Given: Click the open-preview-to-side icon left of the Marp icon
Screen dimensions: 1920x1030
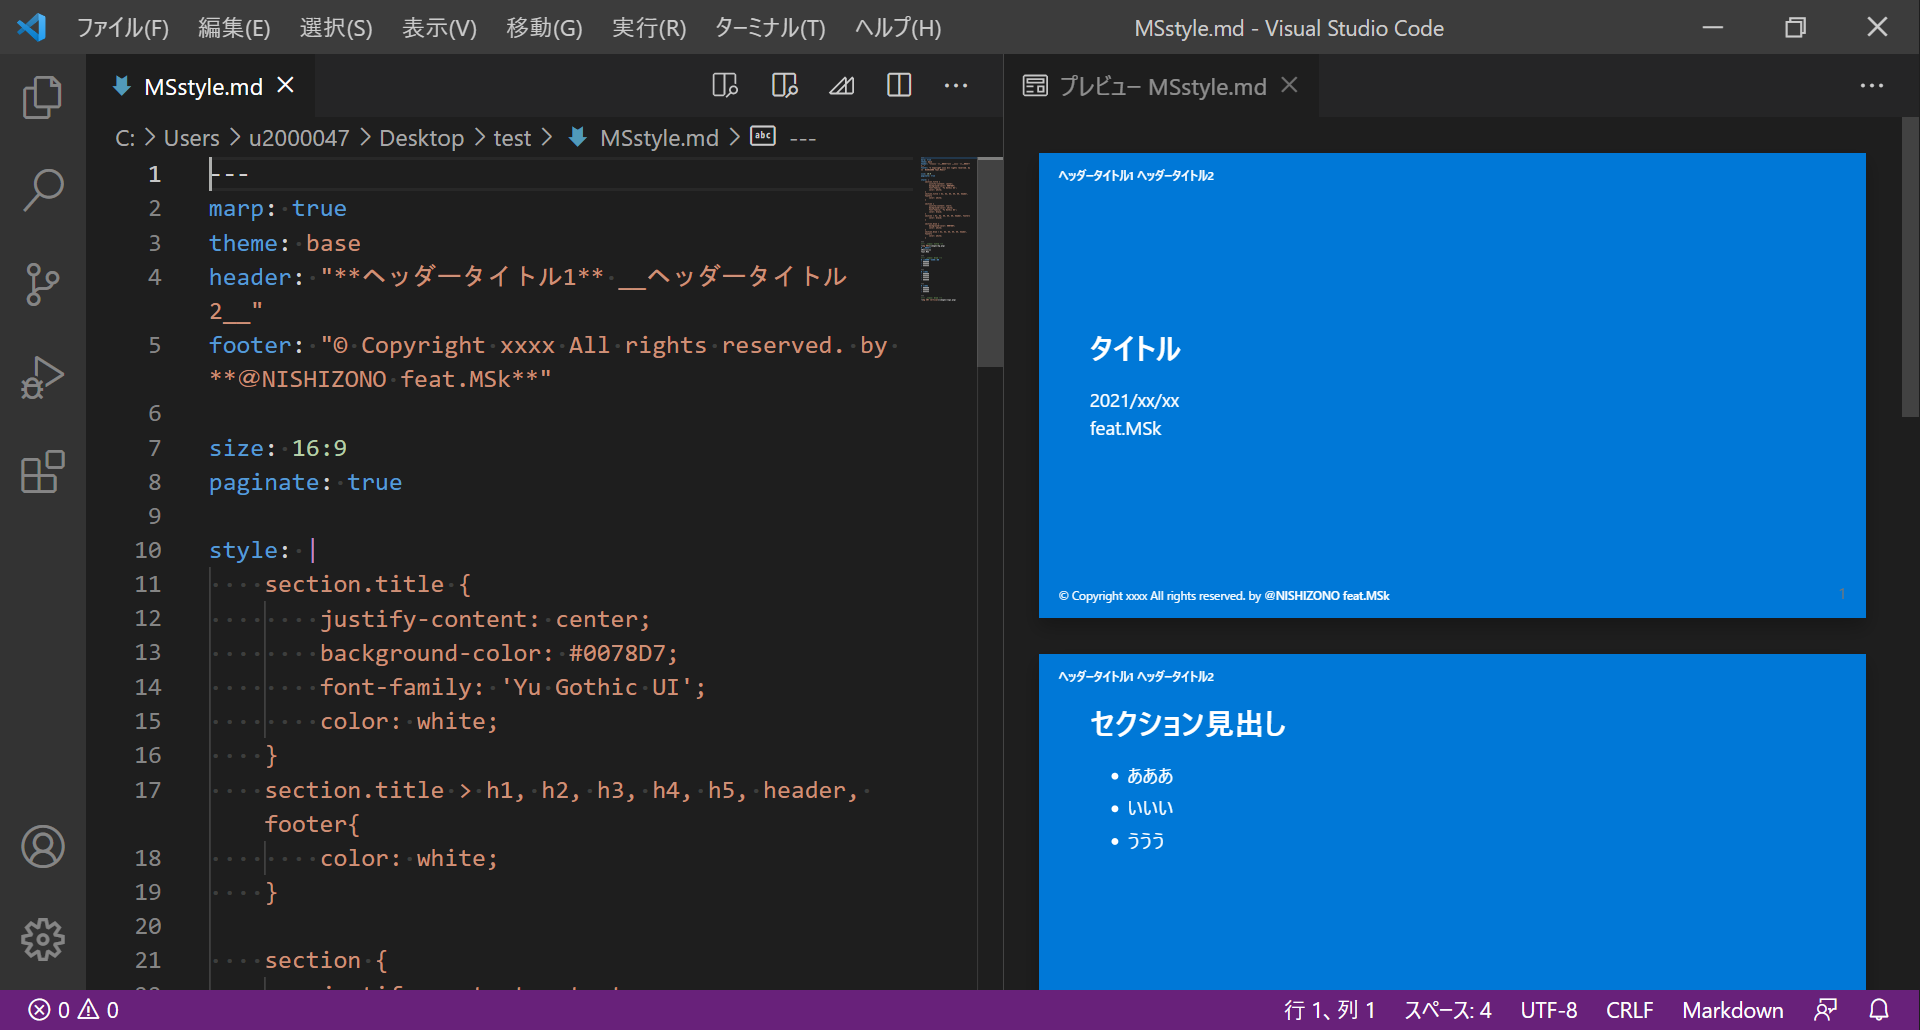Looking at the screenshot, I should point(785,86).
